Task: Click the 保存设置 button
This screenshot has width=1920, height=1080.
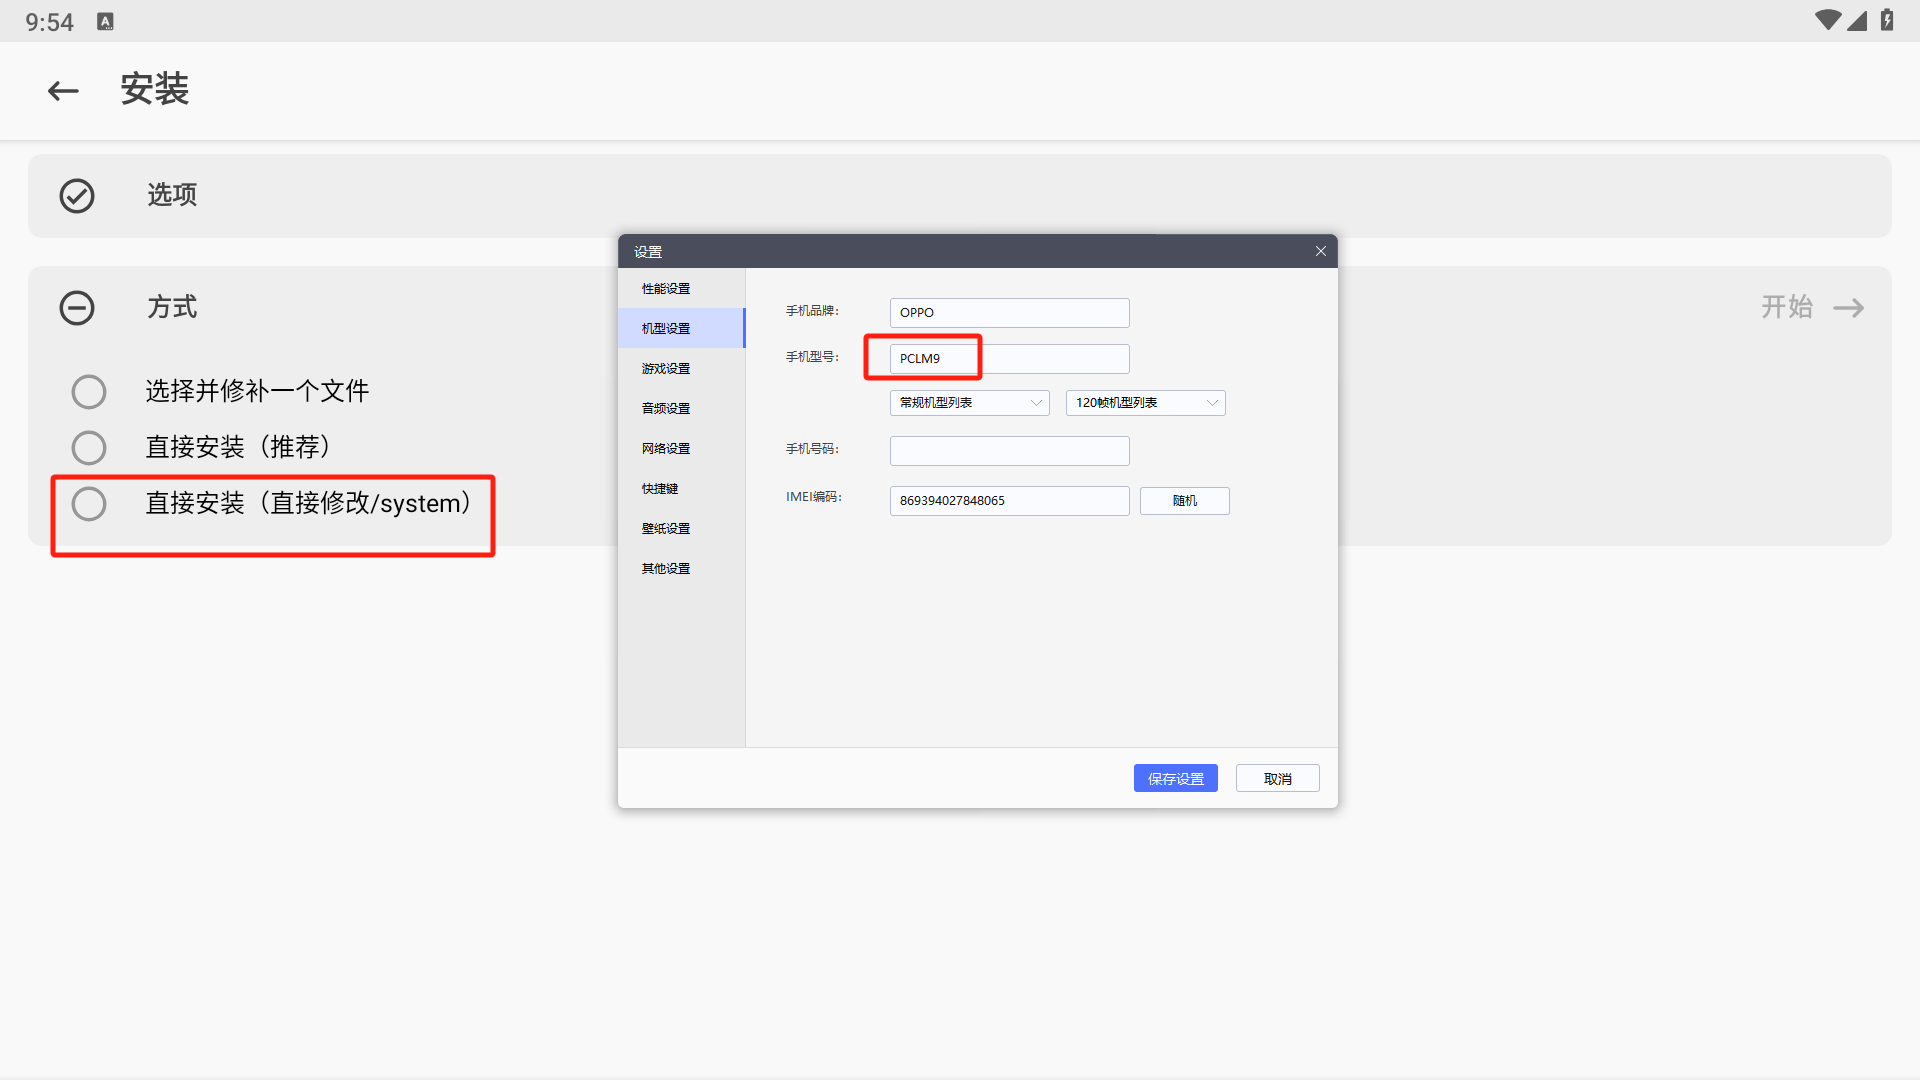Action: pyautogui.click(x=1175, y=778)
